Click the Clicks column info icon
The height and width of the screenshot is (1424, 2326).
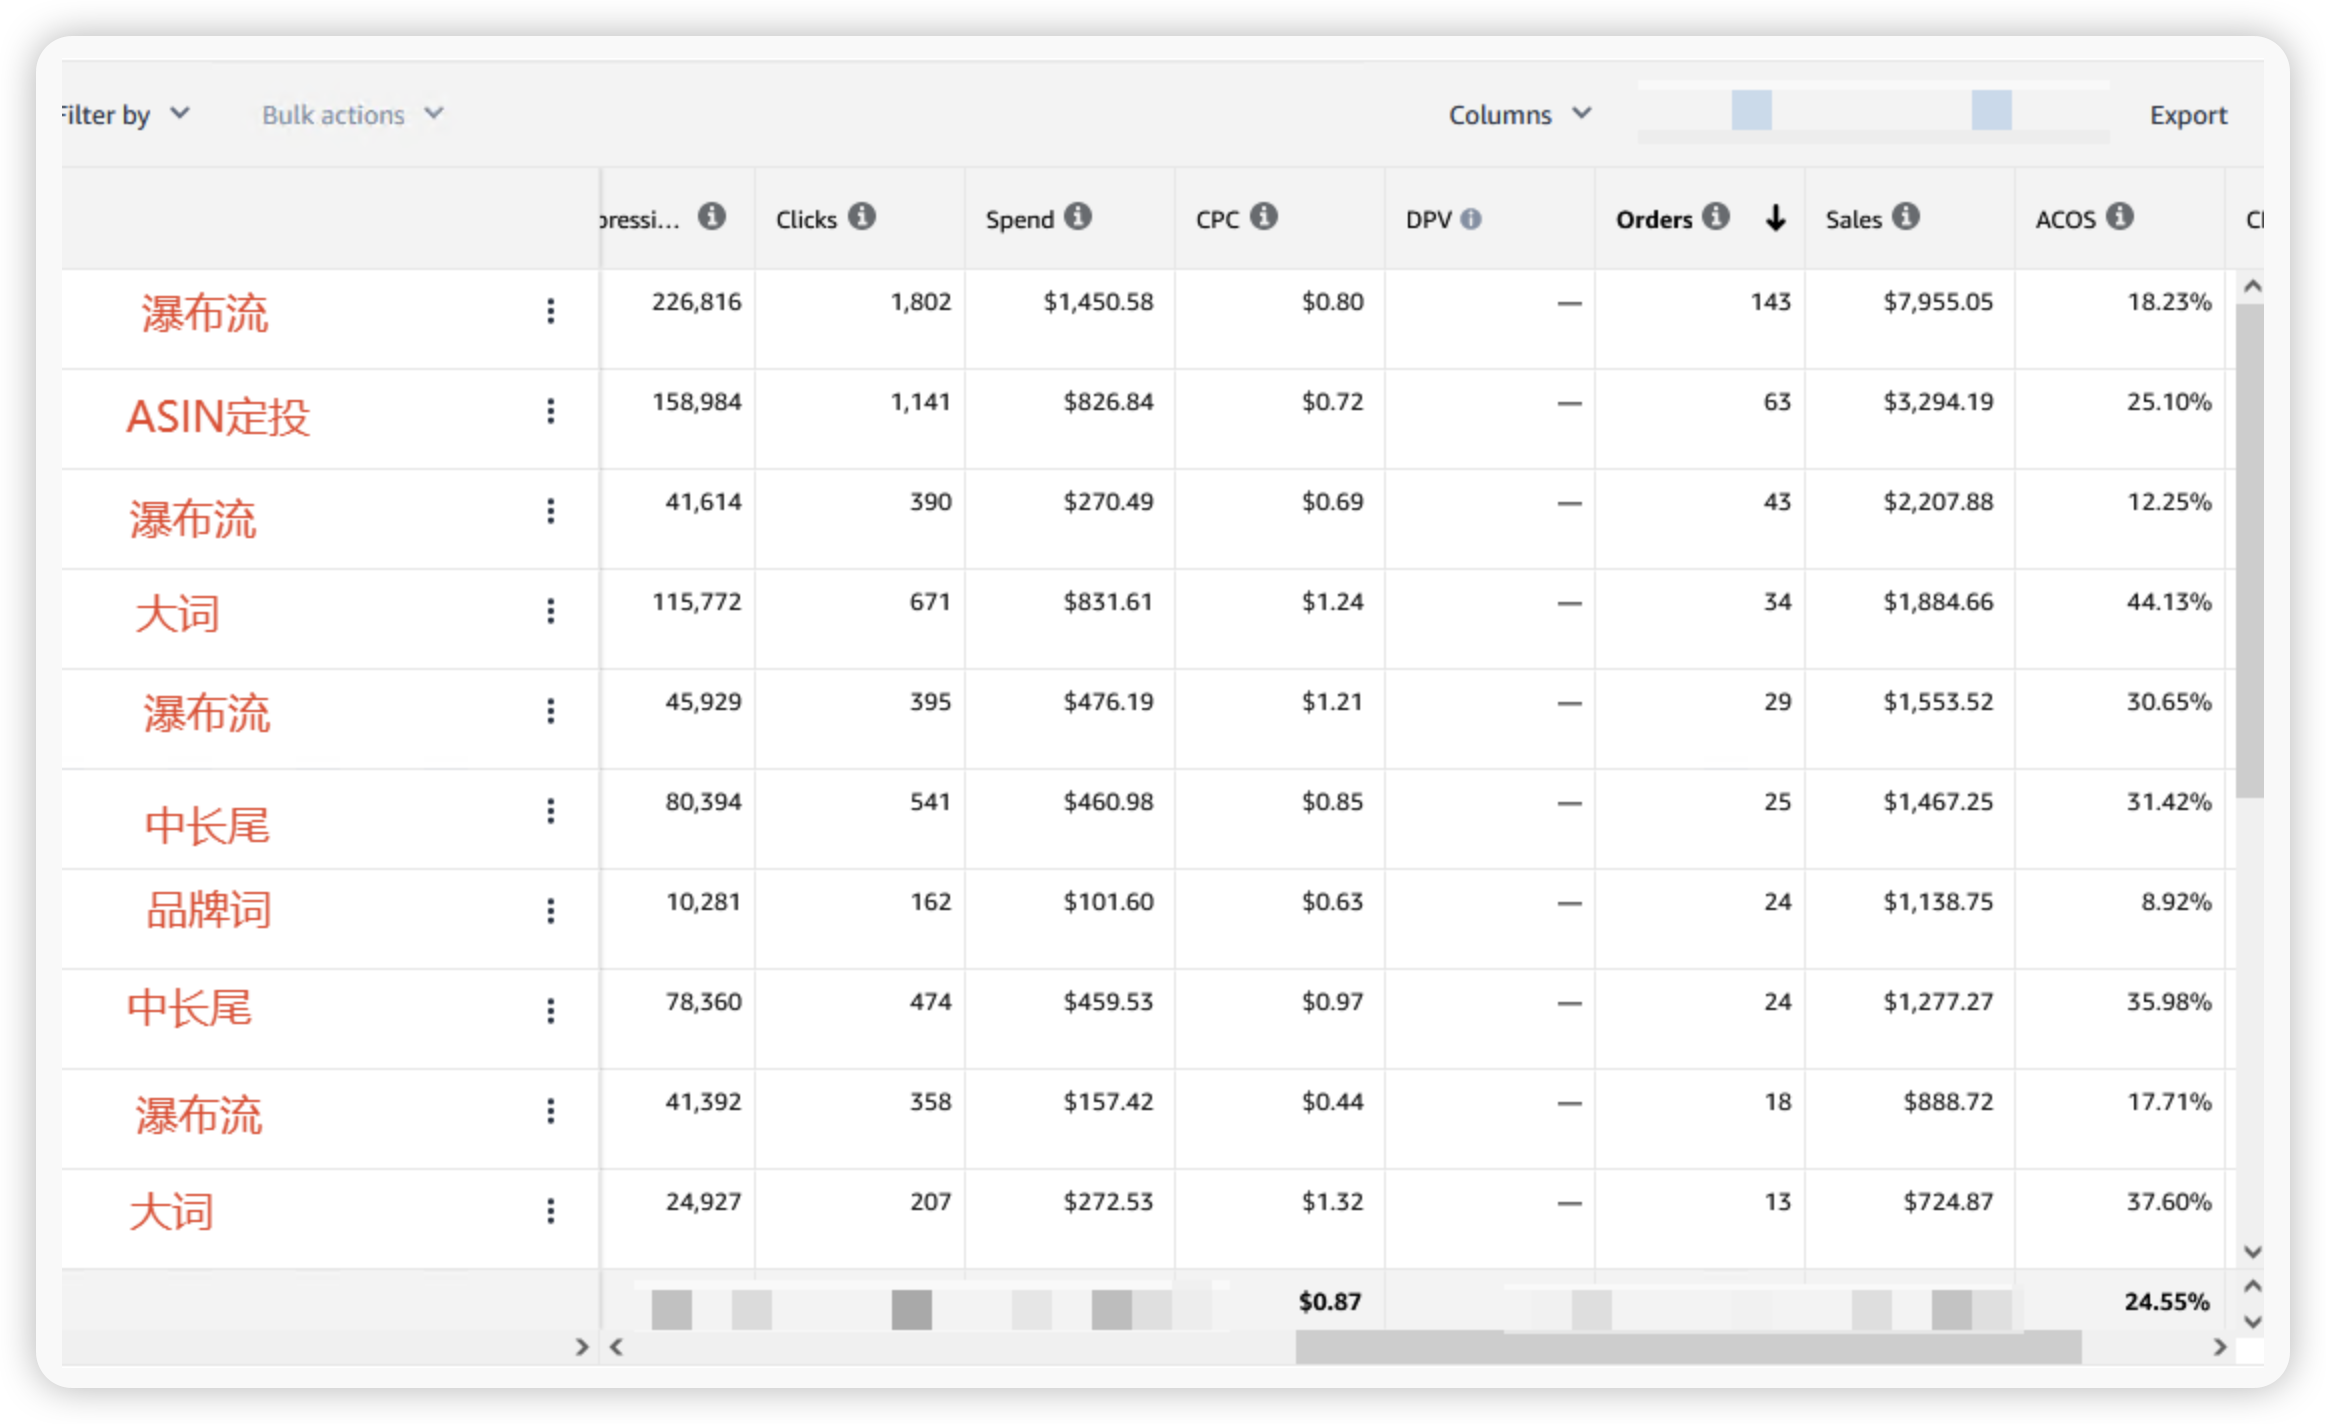(862, 216)
